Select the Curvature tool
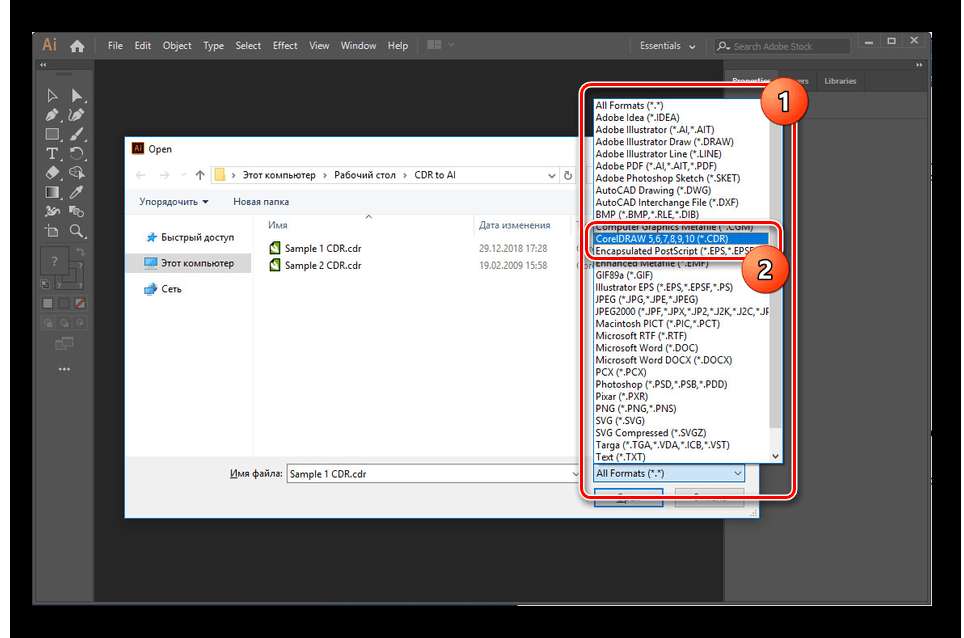 coord(77,115)
